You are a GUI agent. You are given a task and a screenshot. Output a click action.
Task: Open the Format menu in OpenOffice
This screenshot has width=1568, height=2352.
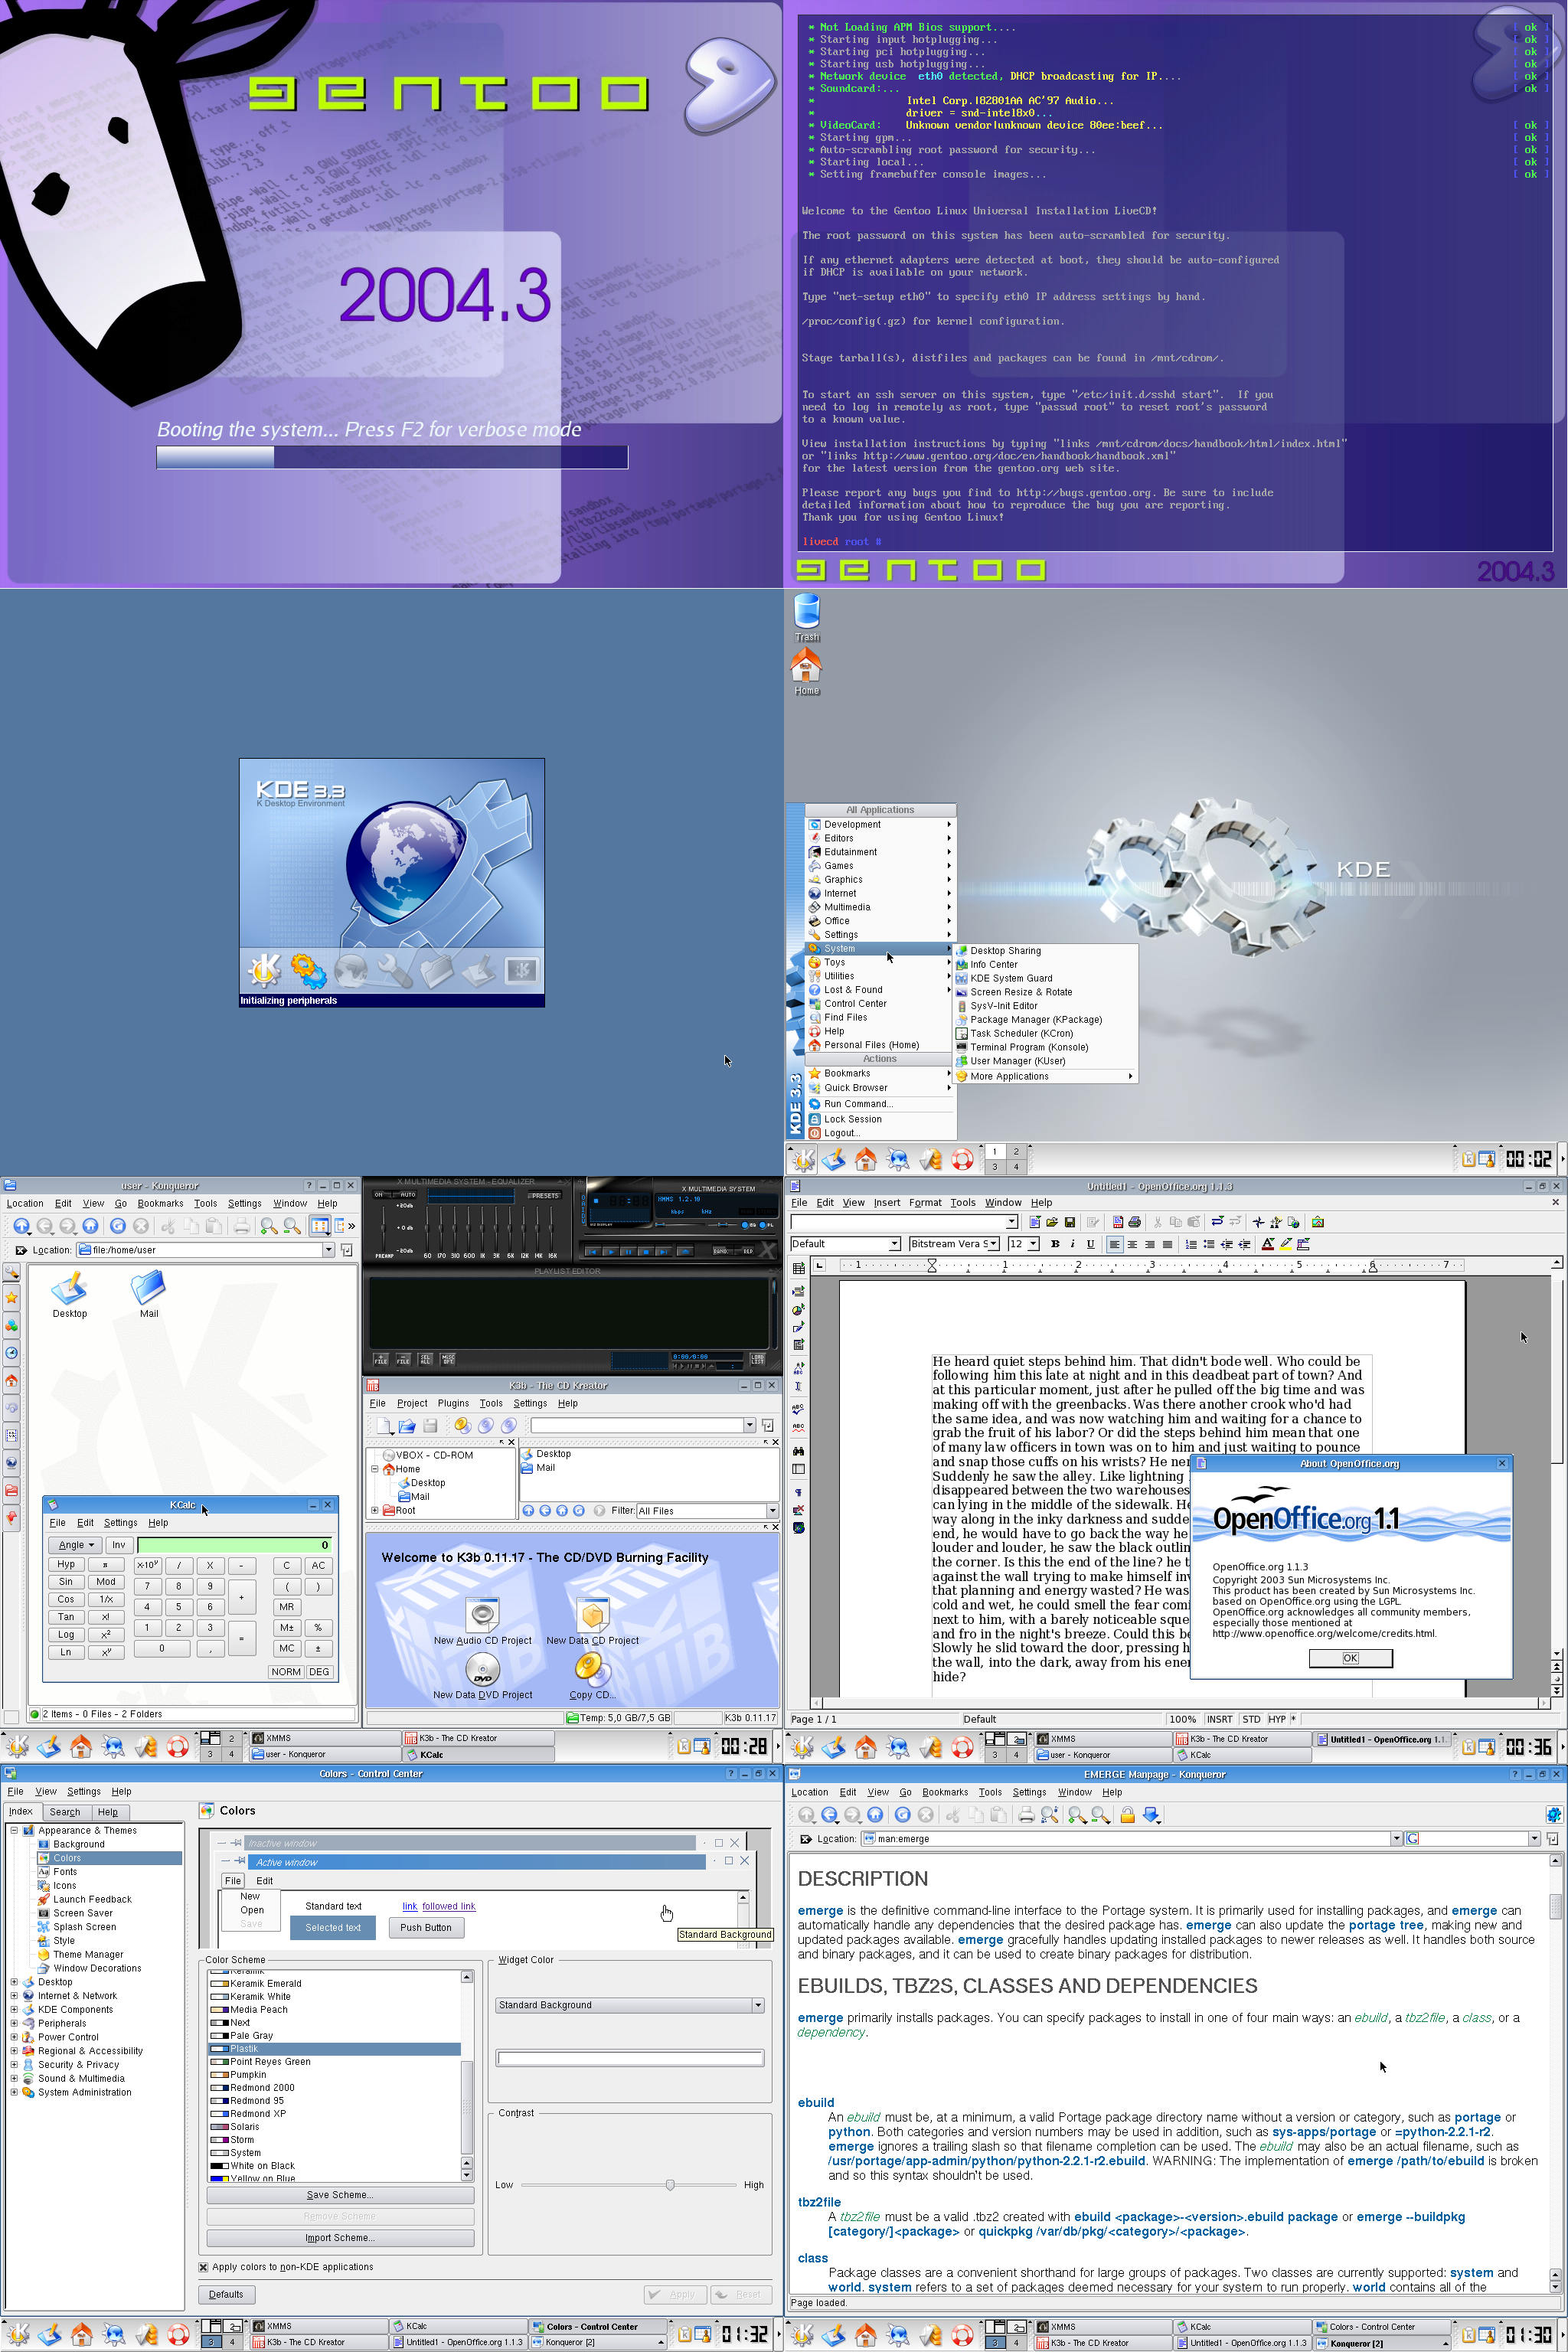(925, 1202)
